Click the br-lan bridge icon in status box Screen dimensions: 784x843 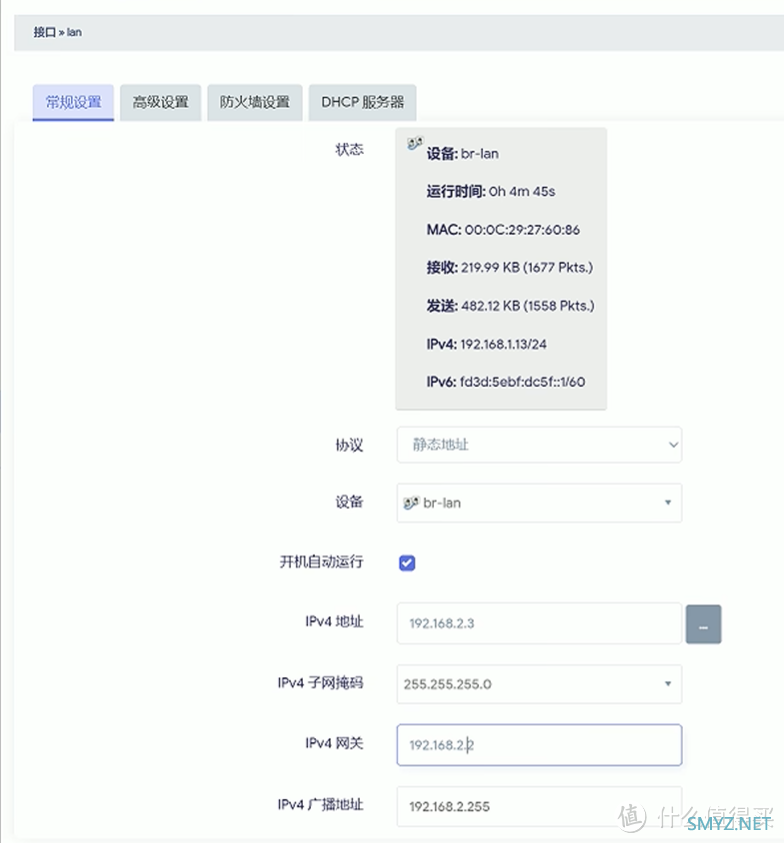click(415, 143)
